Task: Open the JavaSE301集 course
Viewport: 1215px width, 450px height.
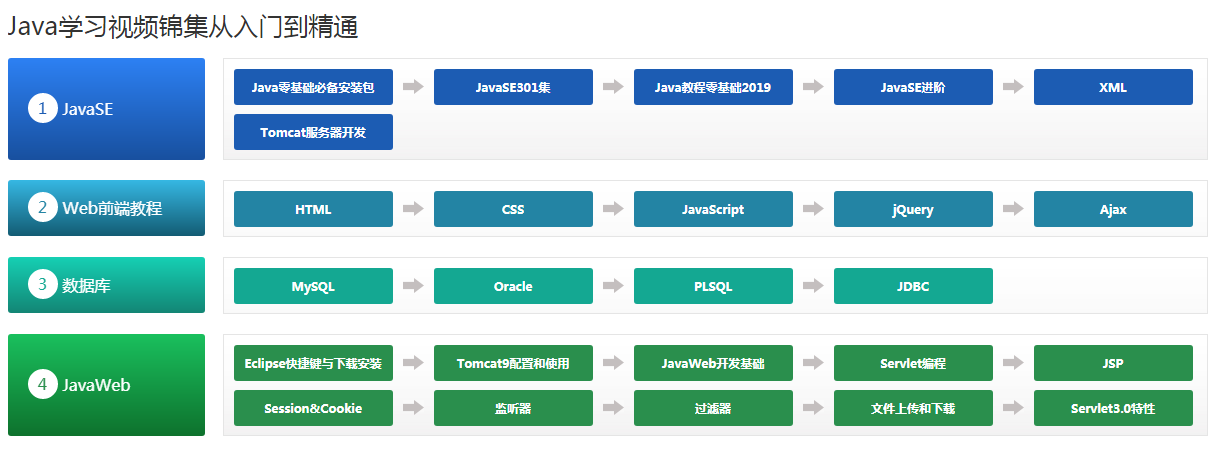Action: tap(513, 87)
